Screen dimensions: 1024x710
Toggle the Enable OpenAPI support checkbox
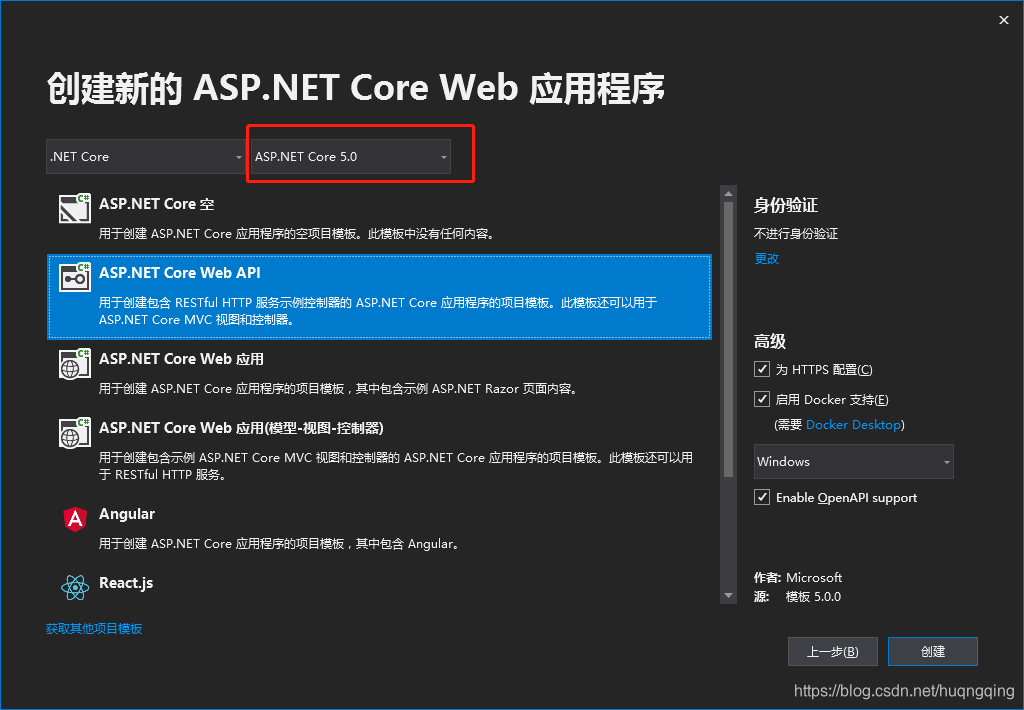pos(761,497)
